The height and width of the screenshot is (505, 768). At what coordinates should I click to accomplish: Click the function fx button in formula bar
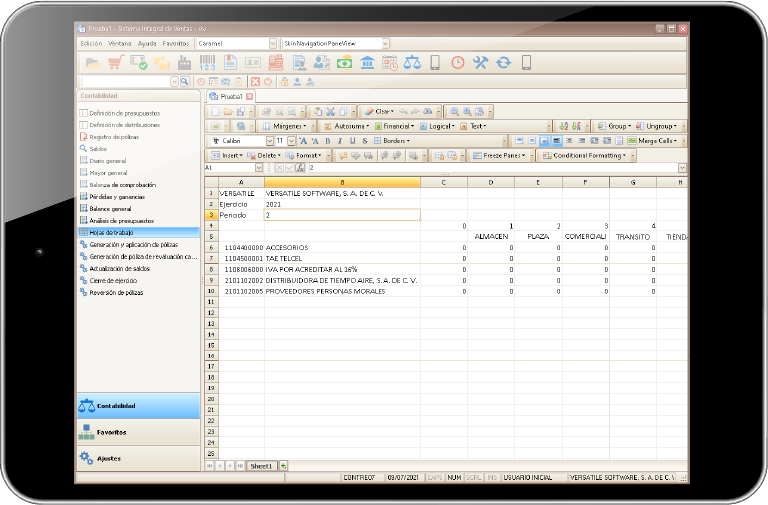tap(300, 168)
